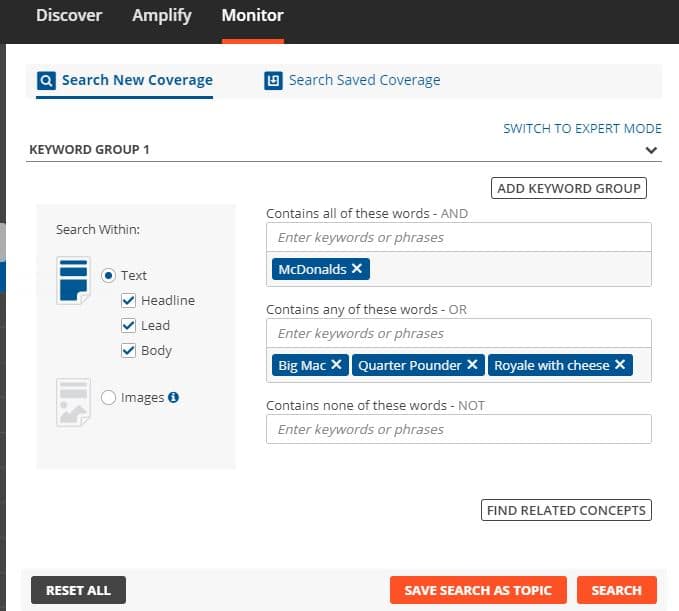Screen dimensions: 679x611
Task: Uncheck the Body checkbox
Action: click(128, 350)
